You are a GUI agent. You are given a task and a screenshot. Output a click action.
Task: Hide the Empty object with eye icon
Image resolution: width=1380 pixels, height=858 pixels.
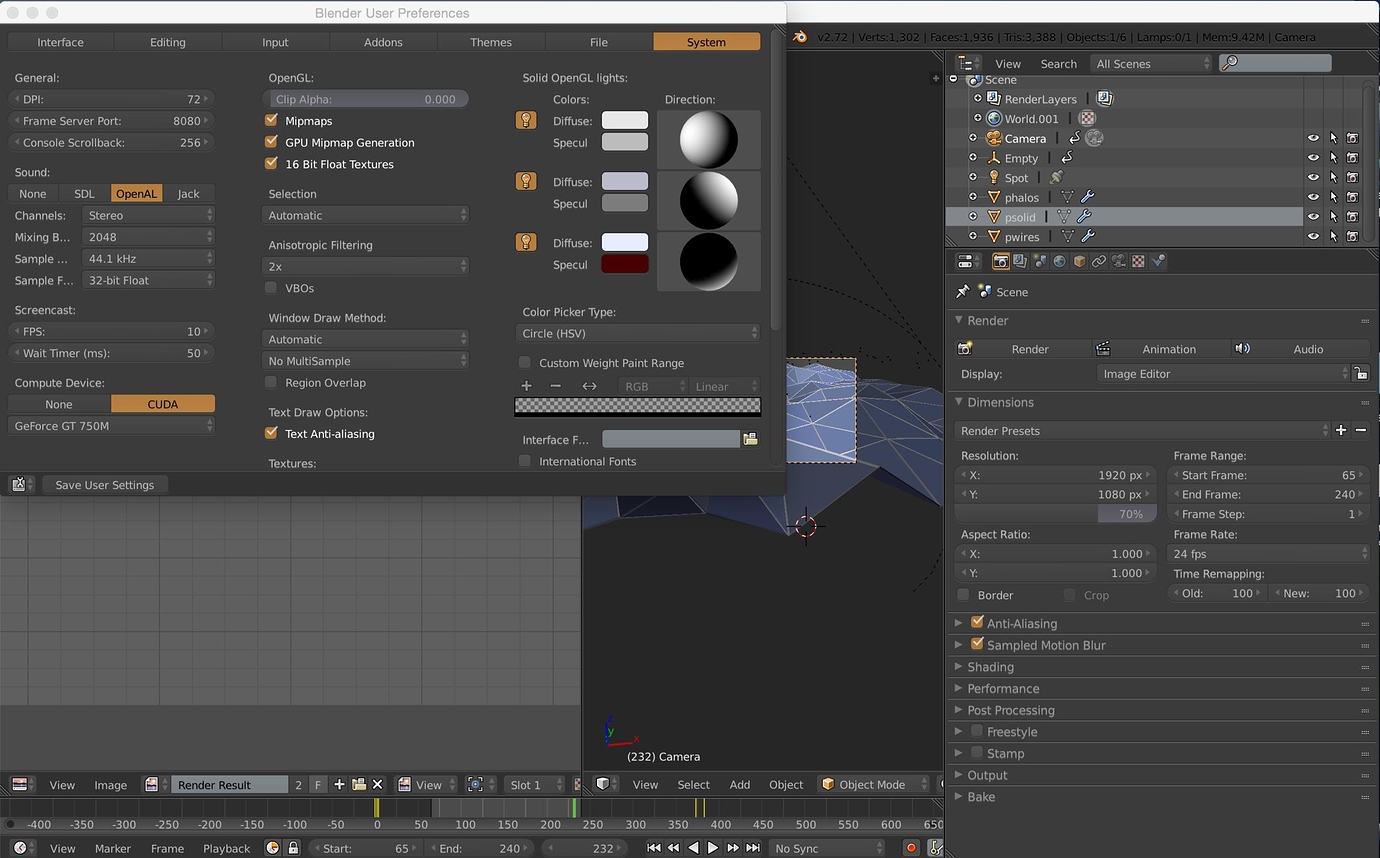coord(1313,158)
